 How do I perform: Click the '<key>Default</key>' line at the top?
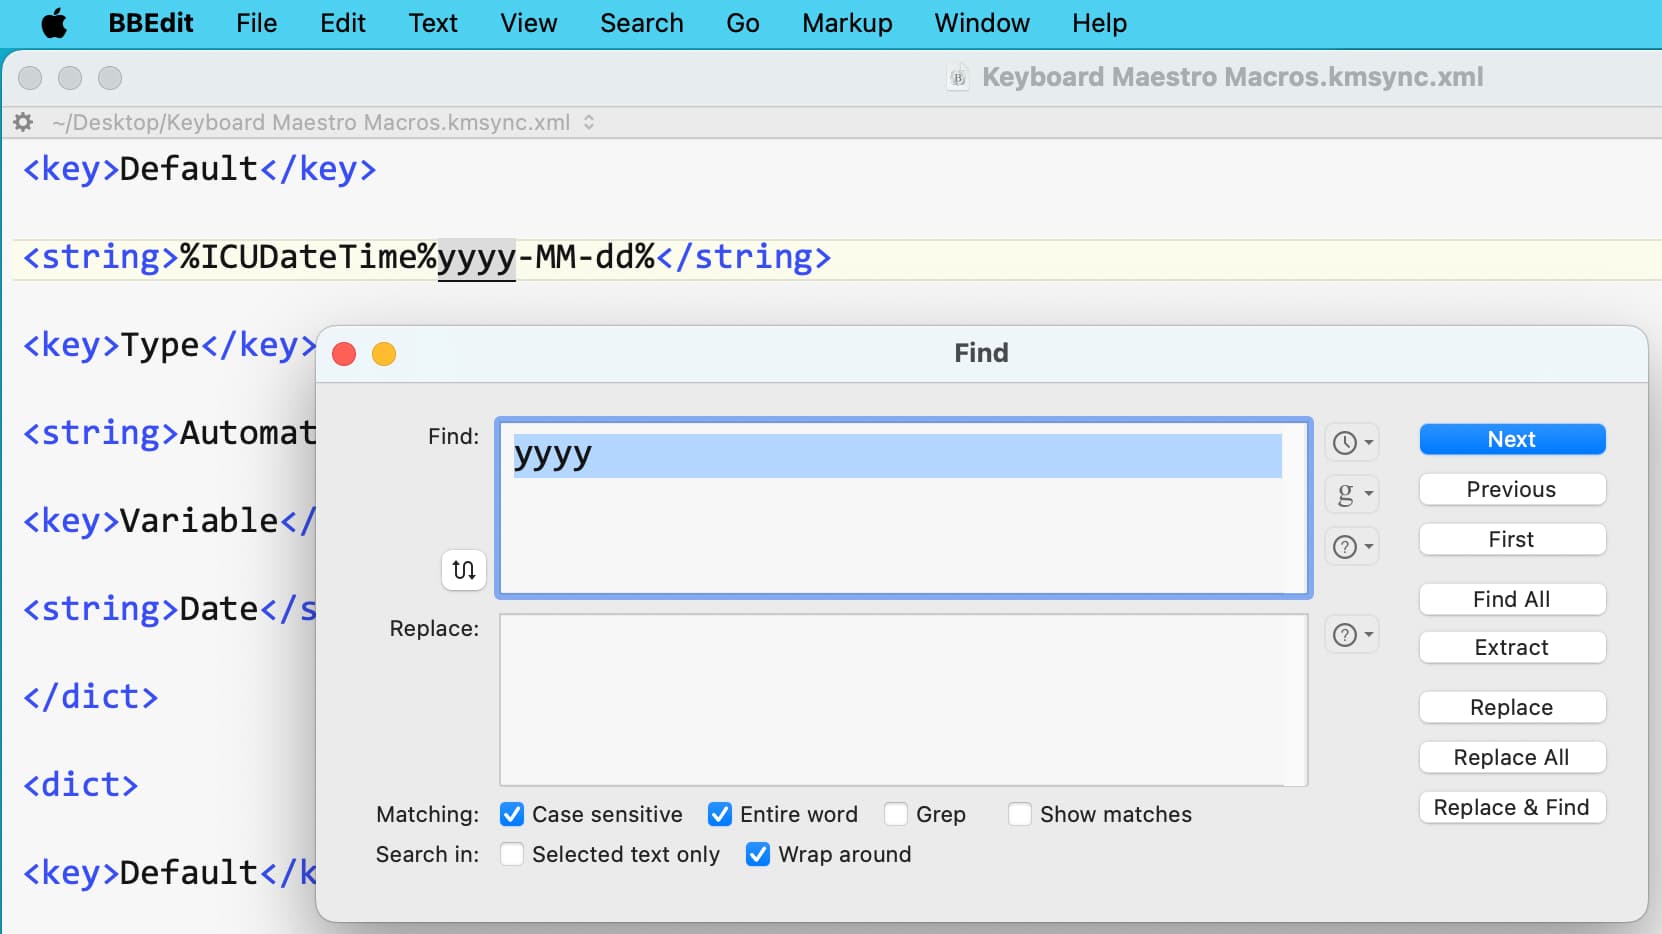click(200, 169)
